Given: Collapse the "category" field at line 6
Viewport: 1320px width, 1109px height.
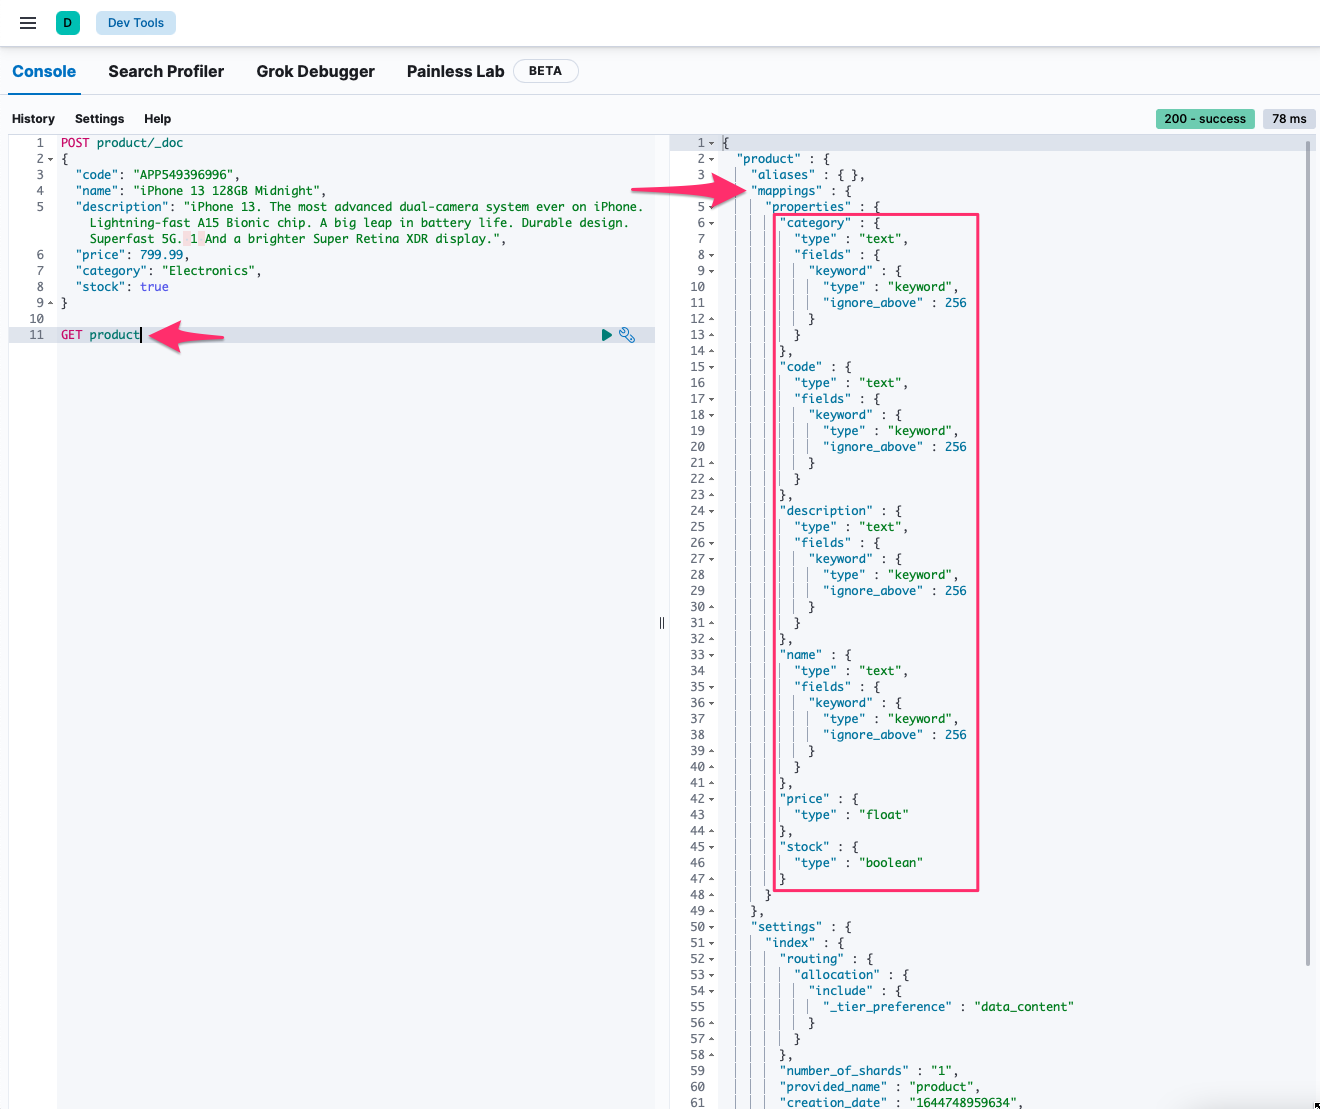Looking at the screenshot, I should coord(712,223).
